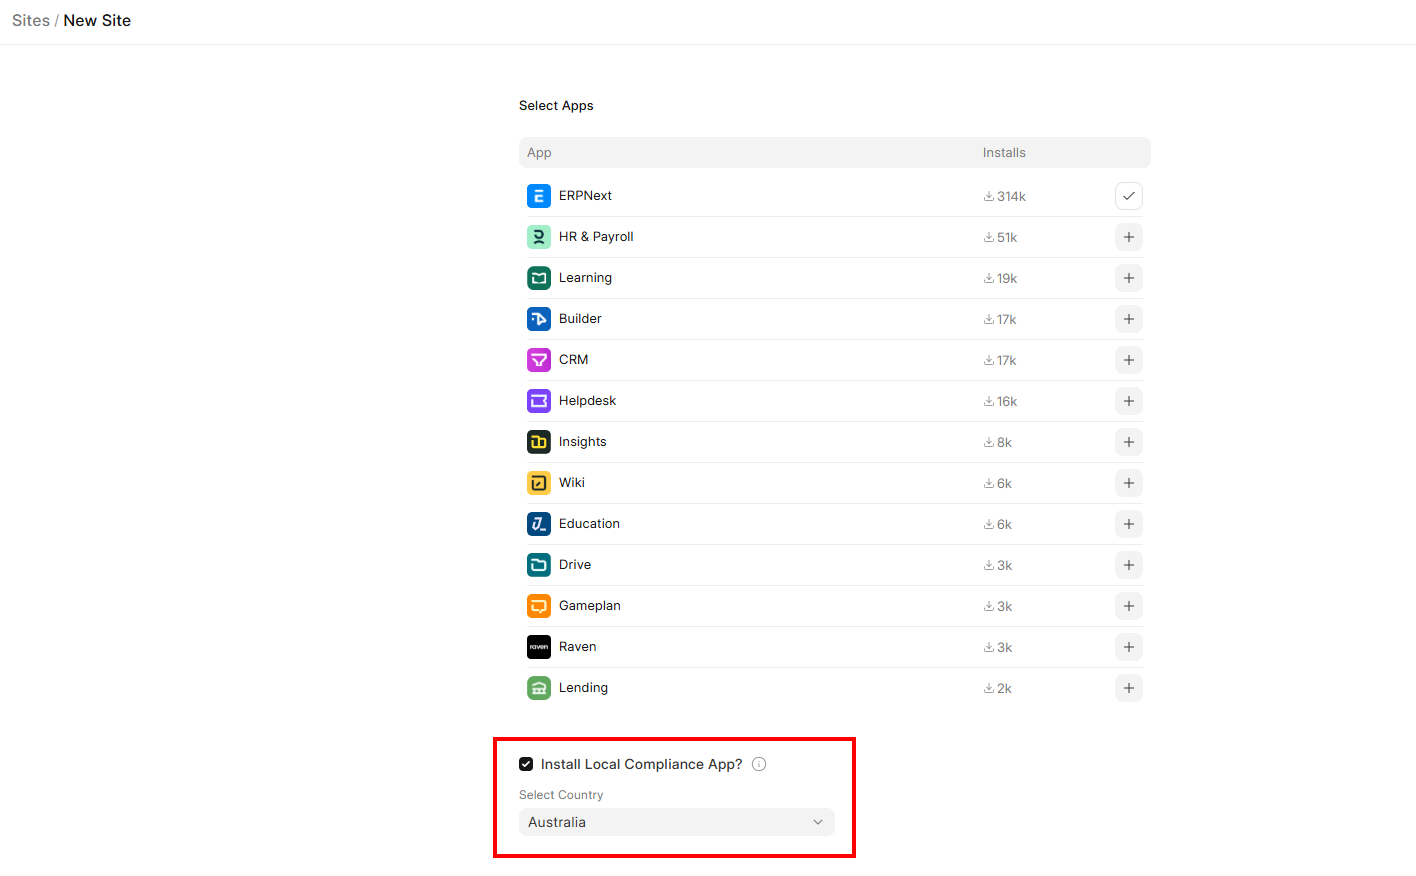This screenshot has width=1416, height=876.
Task: Open the Select Country dropdown
Action: tap(676, 822)
